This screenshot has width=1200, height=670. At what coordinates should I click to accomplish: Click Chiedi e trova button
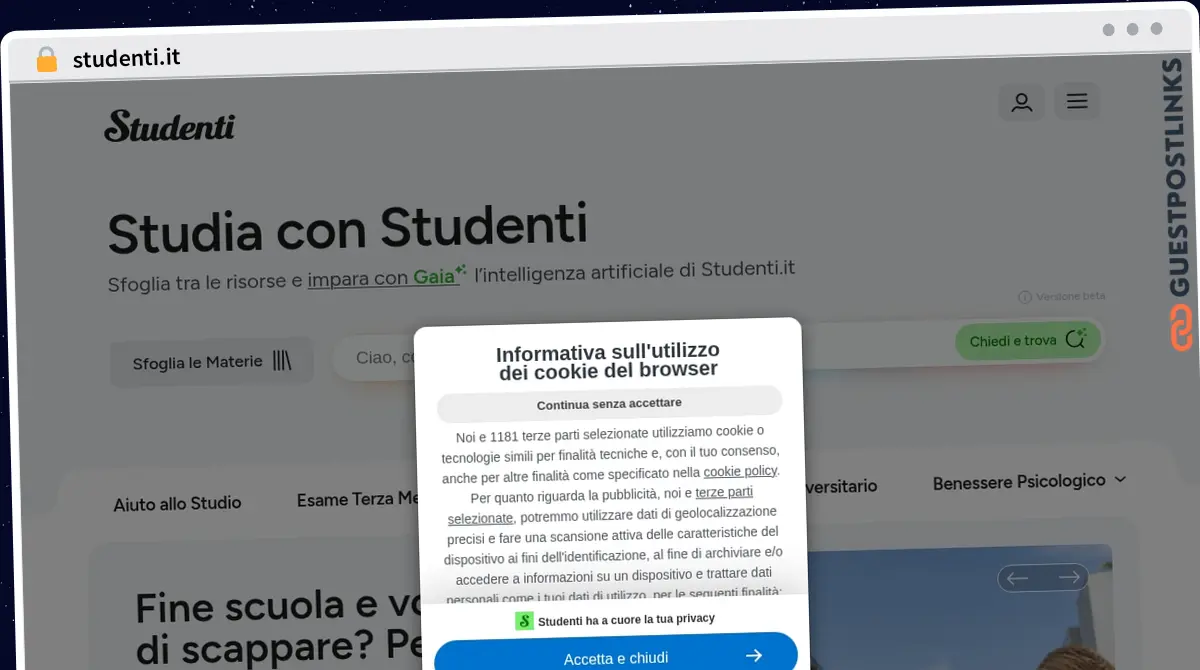click(x=1027, y=341)
